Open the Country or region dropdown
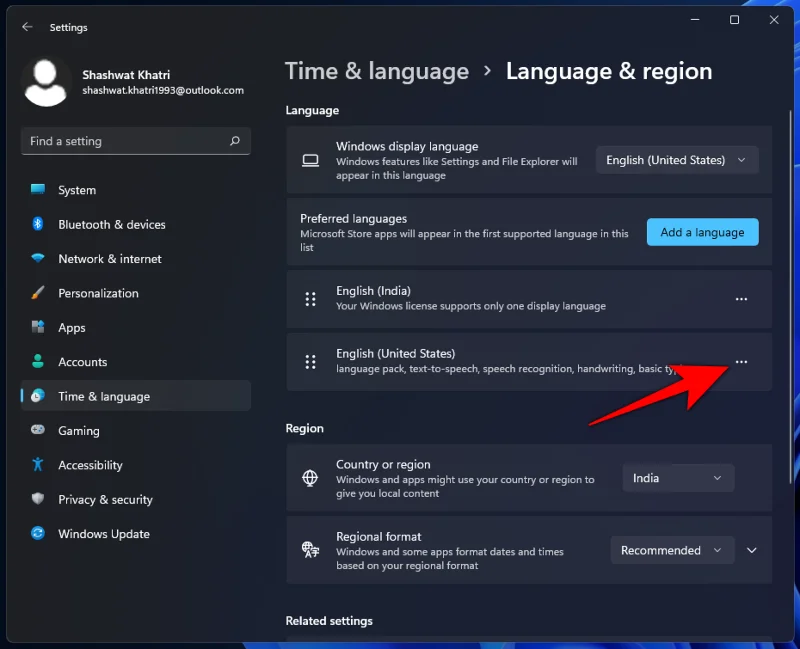Viewport: 800px width, 649px height. [x=678, y=478]
